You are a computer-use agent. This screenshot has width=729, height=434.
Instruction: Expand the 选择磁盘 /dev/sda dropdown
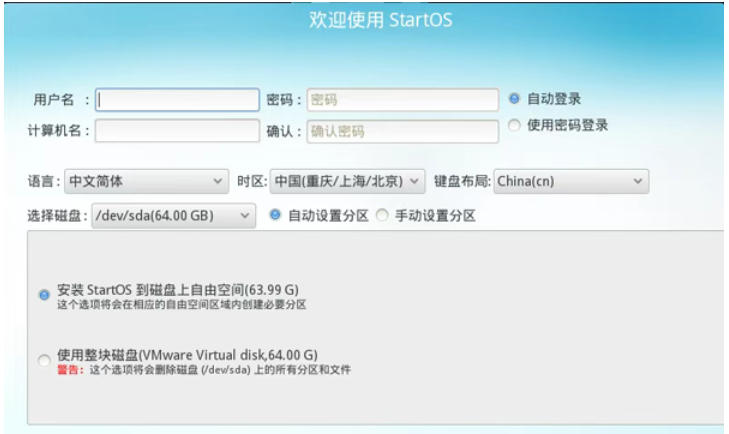[x=173, y=215]
